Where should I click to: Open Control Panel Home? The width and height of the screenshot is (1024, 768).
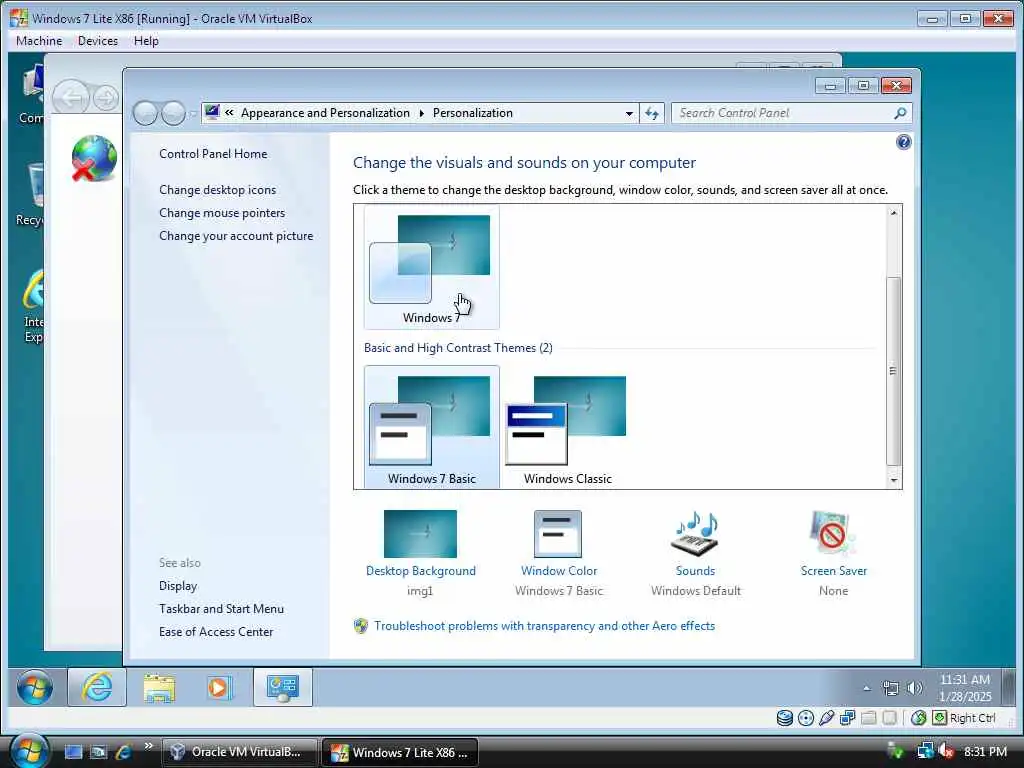pos(213,154)
